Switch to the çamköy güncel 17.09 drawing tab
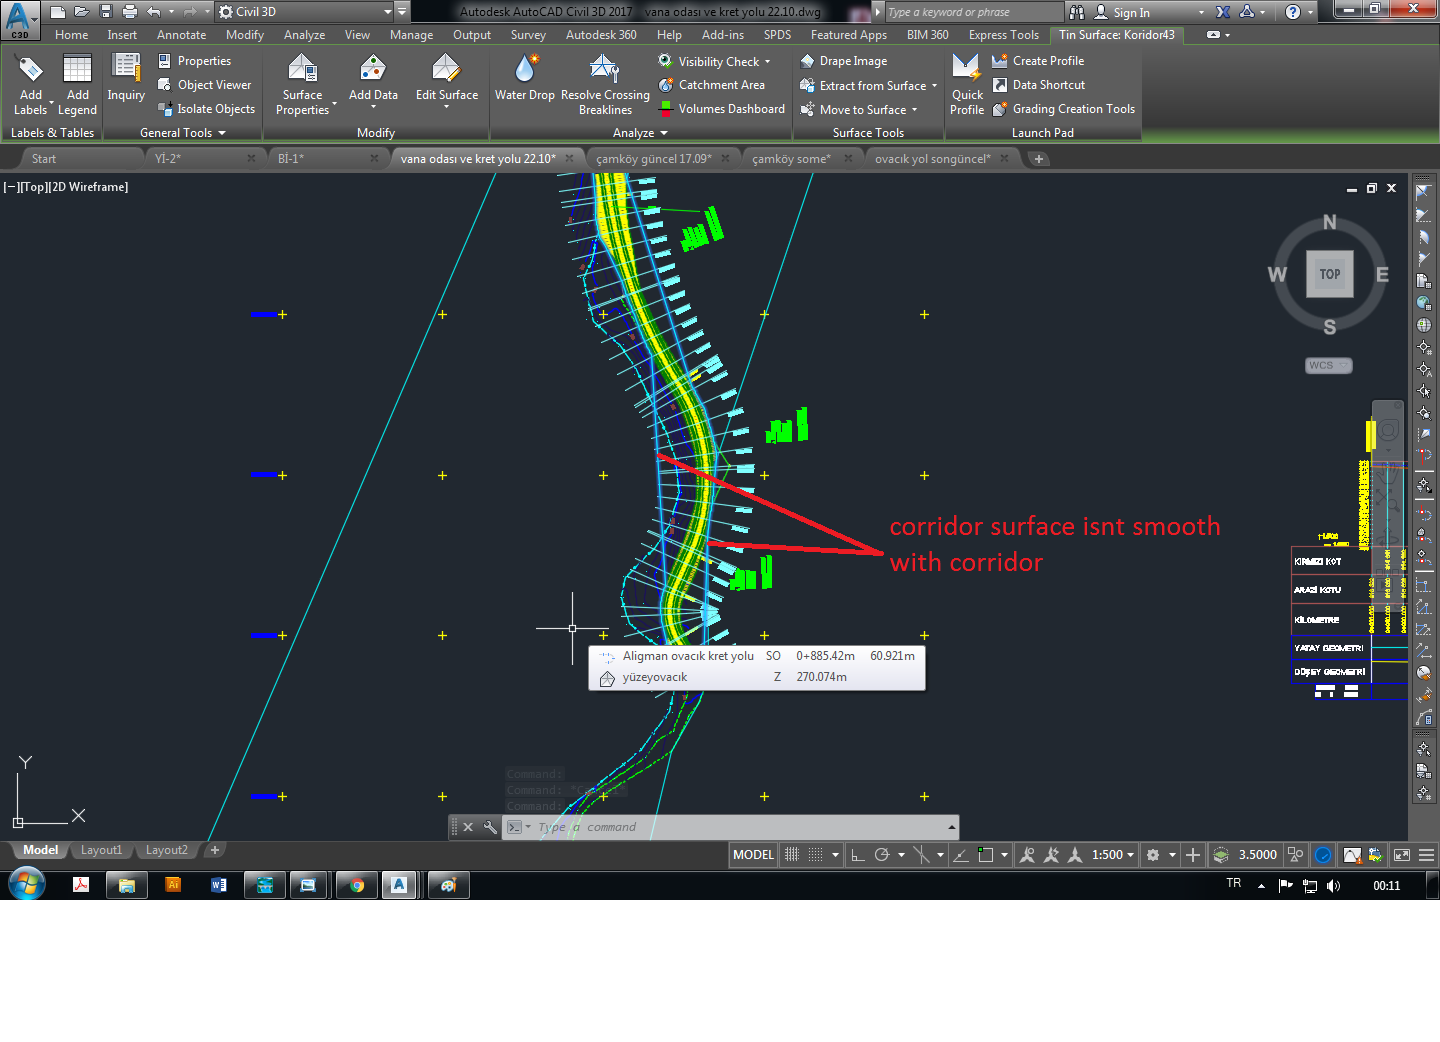This screenshot has height=1042, width=1440. (x=663, y=157)
